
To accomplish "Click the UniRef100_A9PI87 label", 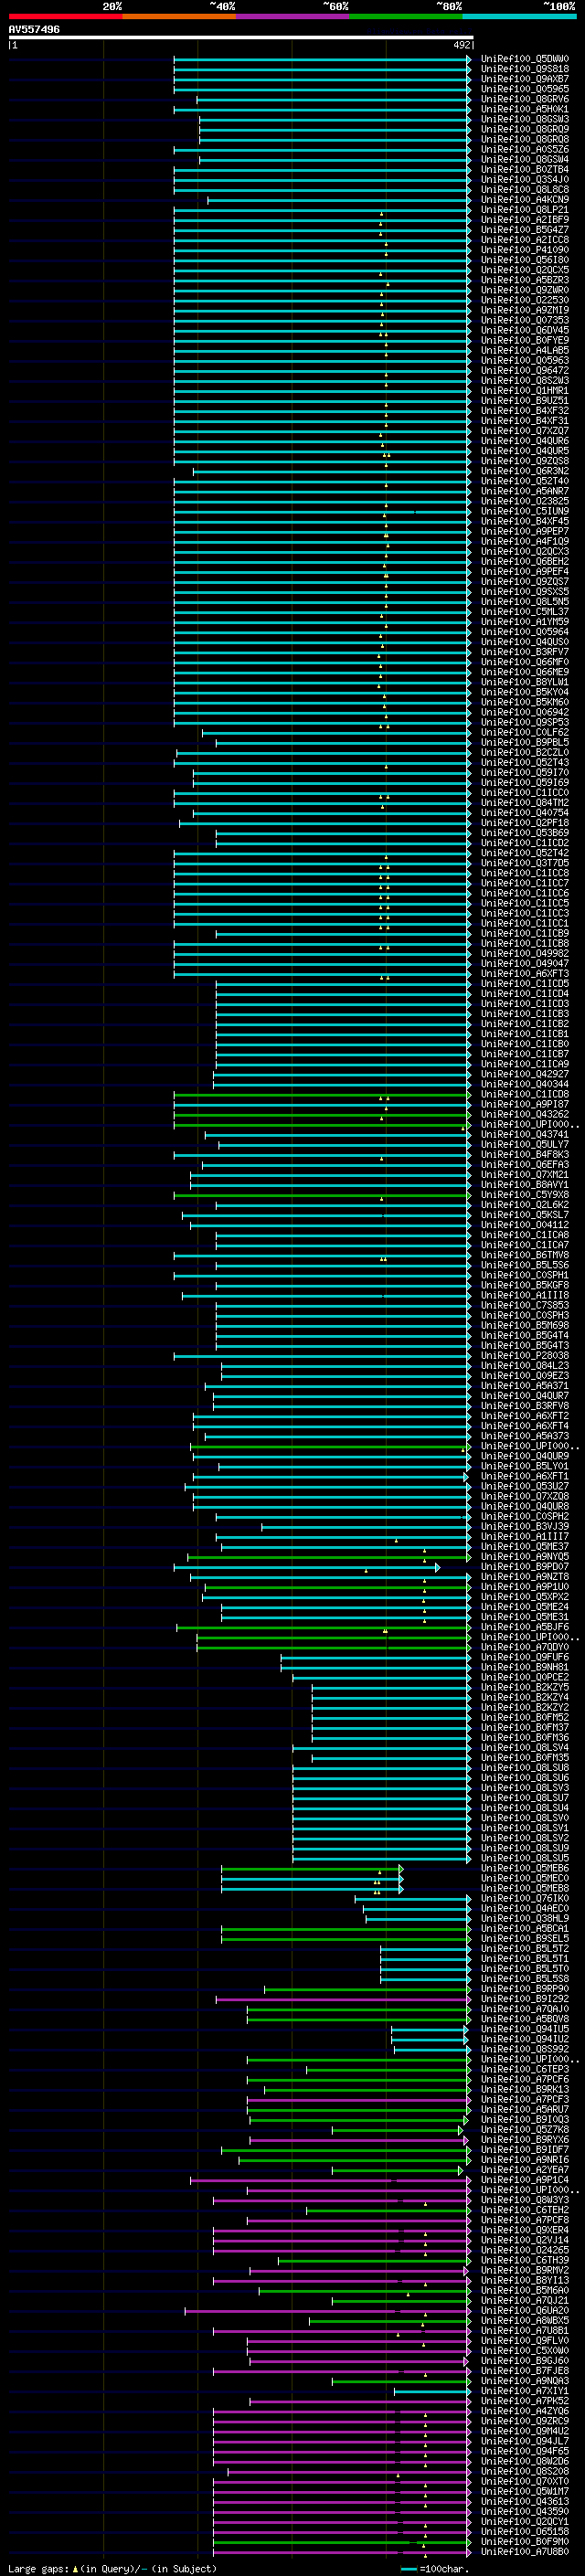I will pos(525,1104).
